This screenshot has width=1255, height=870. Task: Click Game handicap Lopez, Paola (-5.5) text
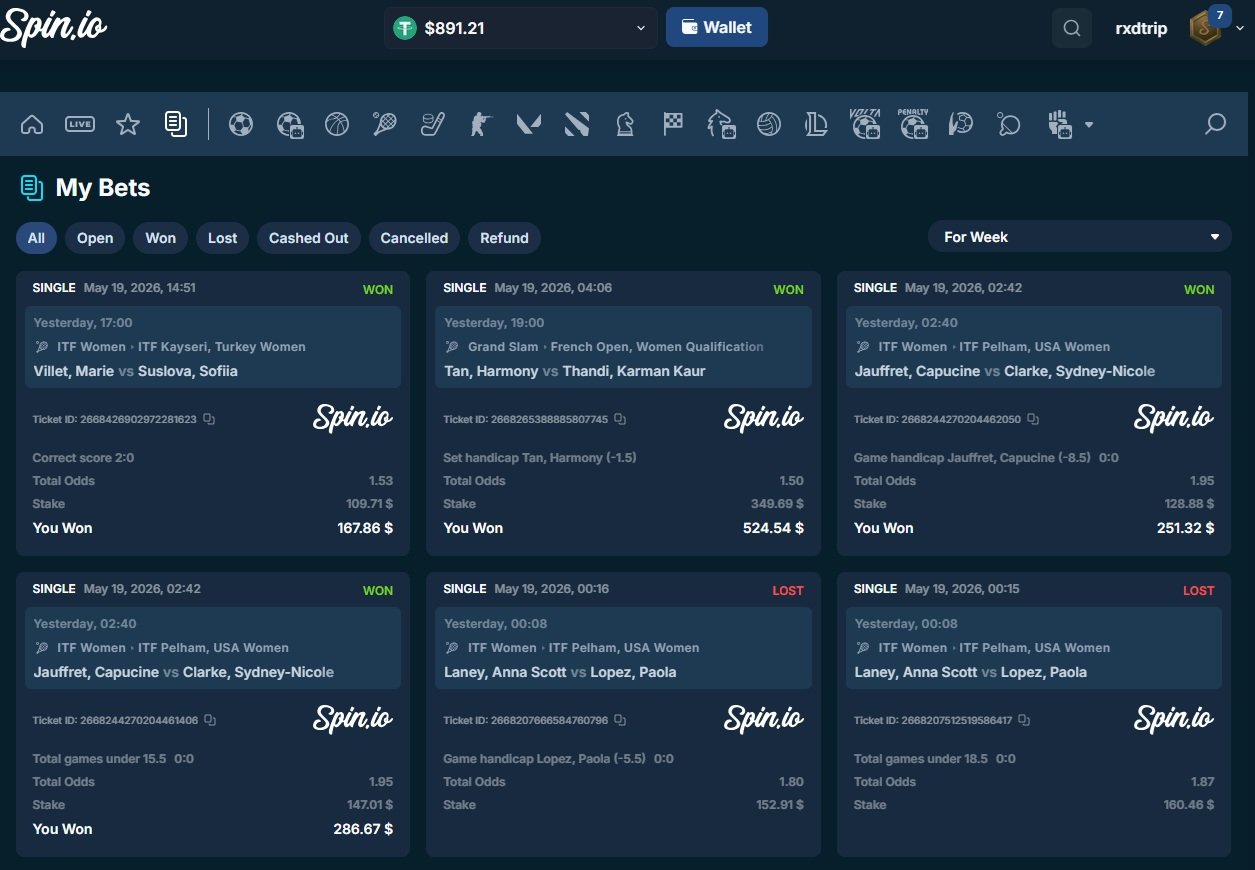click(x=545, y=759)
